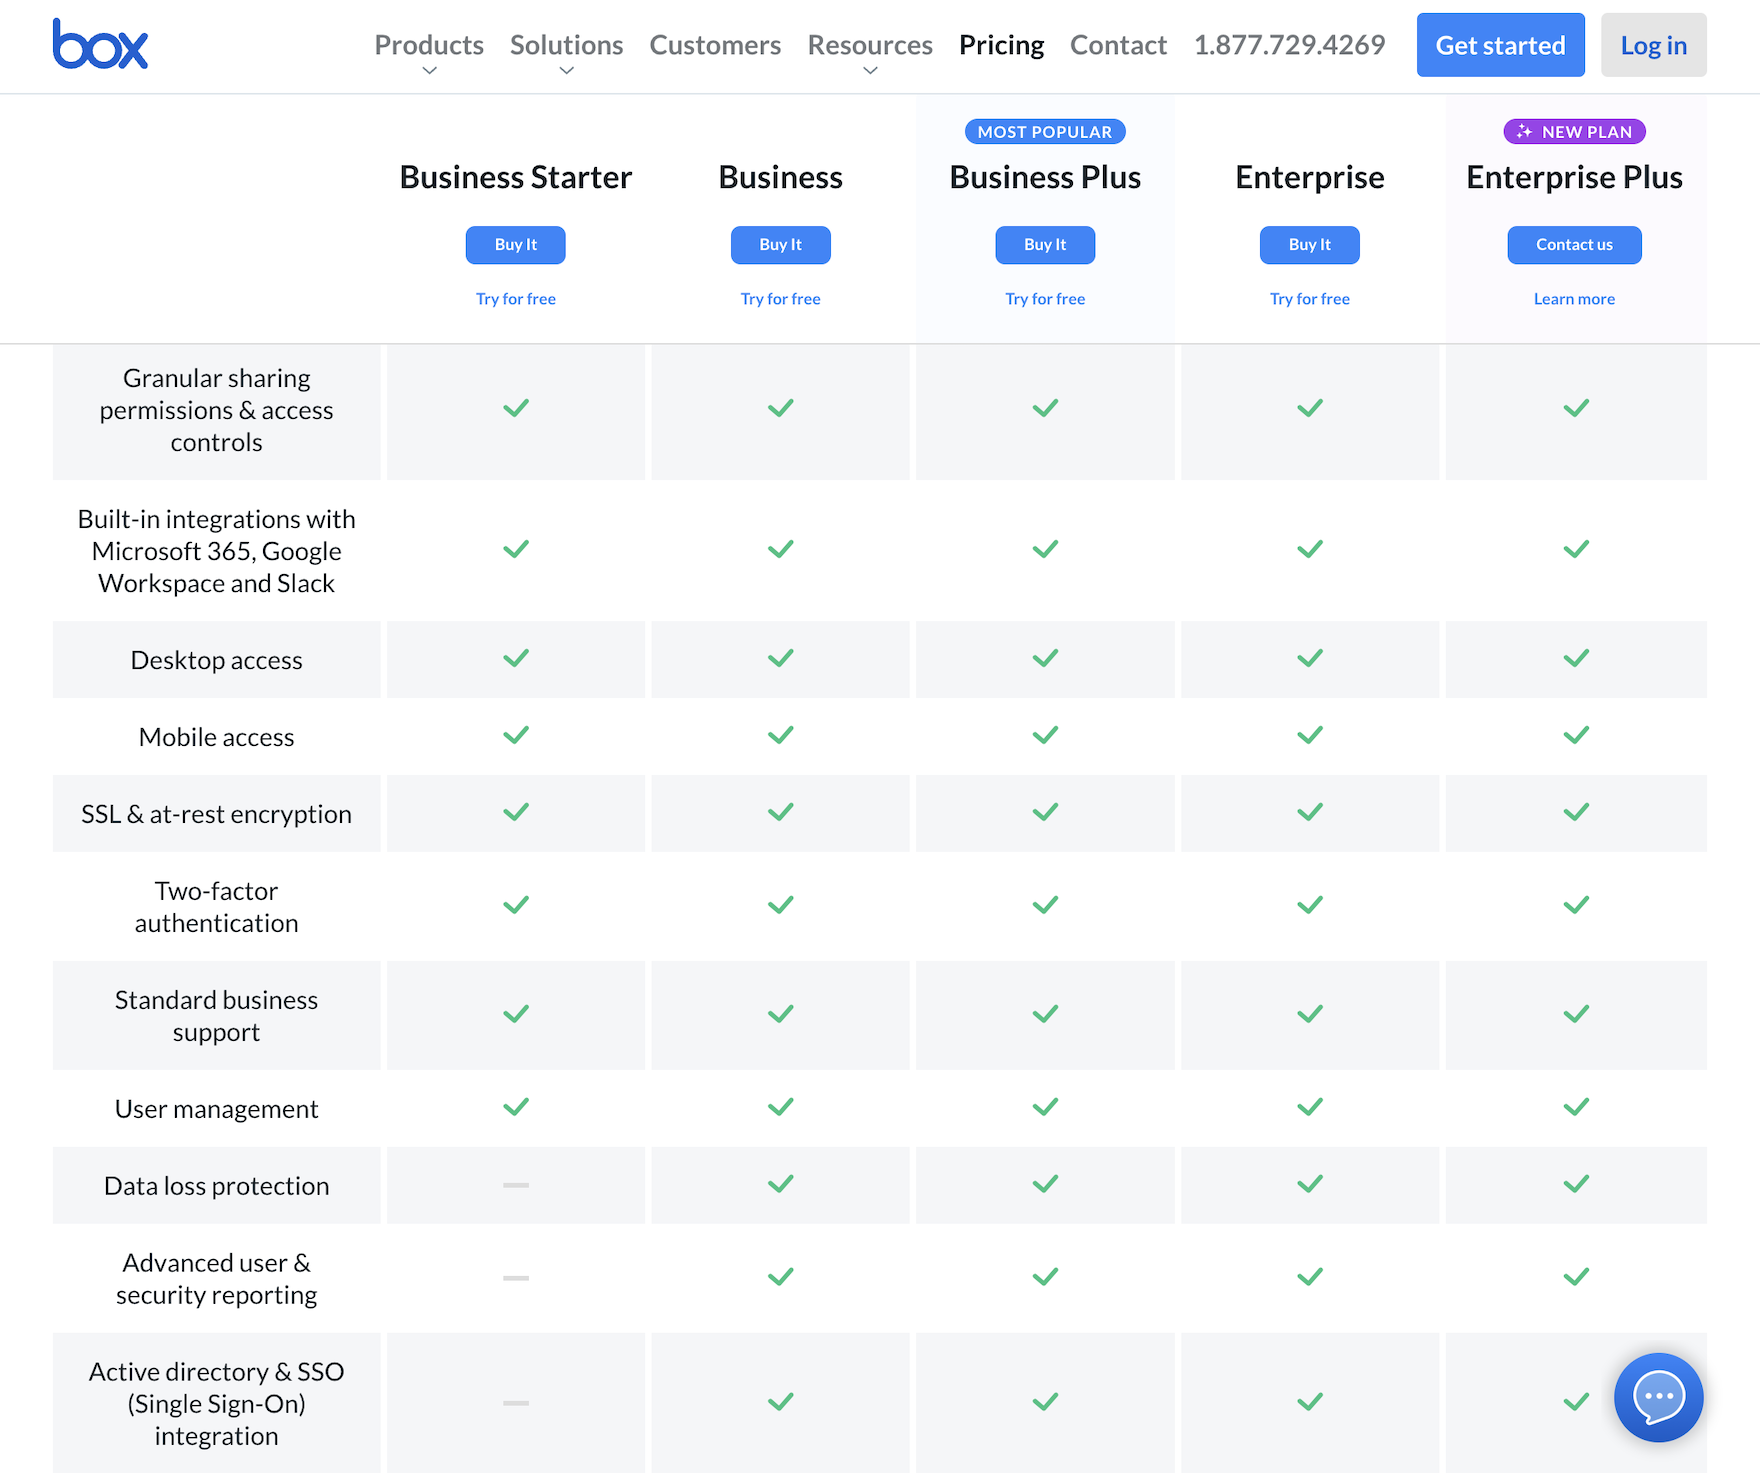Click Enterprise Plus checkmark for User management
The height and width of the screenshot is (1473, 1760).
click(1575, 1107)
